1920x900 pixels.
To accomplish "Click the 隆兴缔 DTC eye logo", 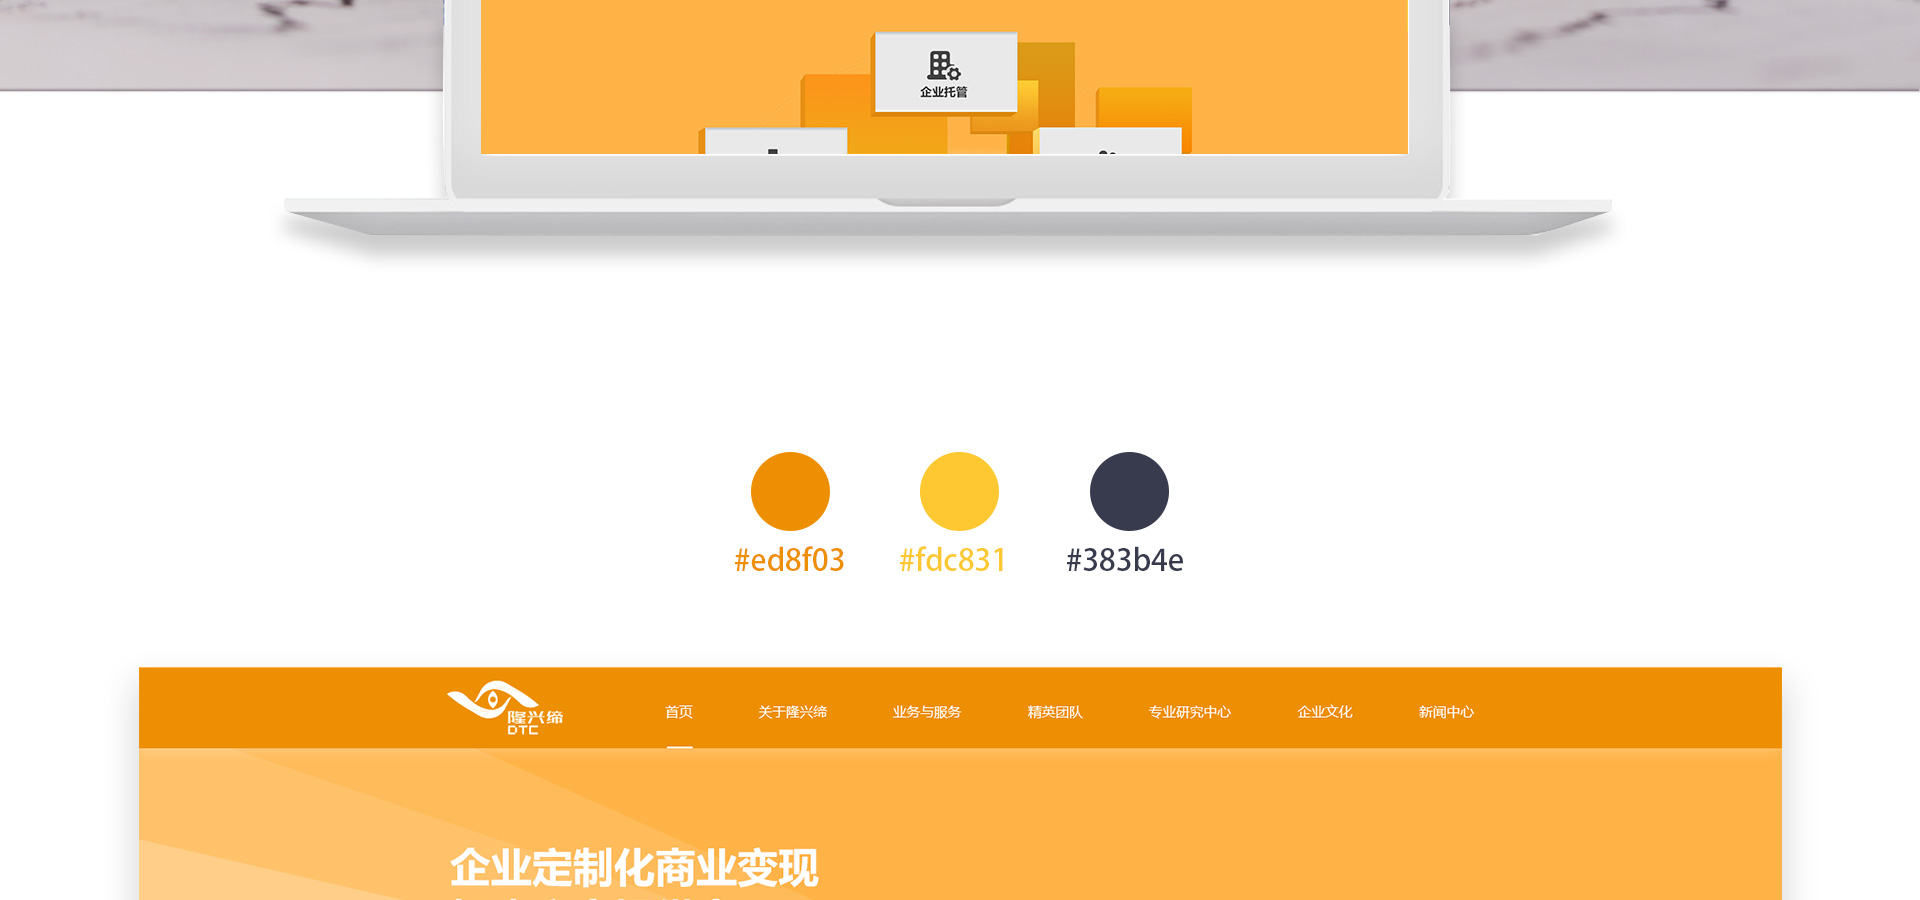I will point(504,708).
